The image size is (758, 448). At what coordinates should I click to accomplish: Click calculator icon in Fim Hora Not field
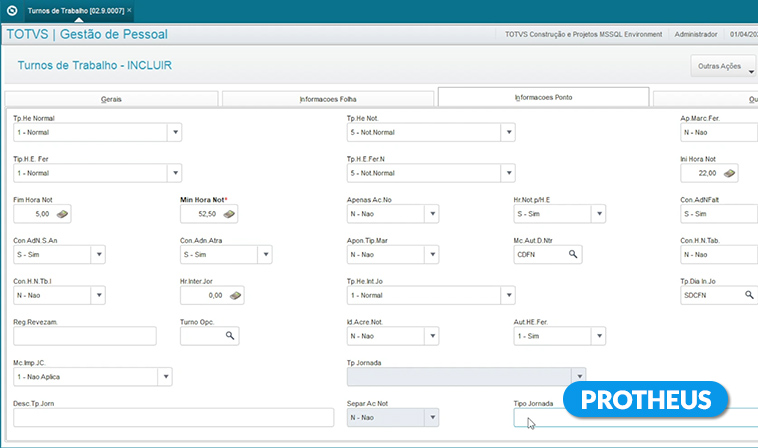tap(62, 214)
